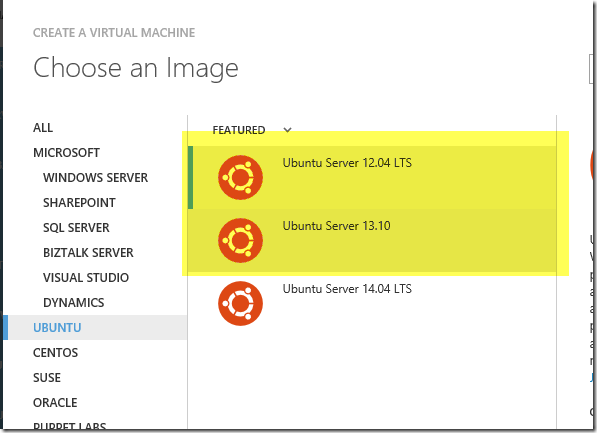Choose Ubuntu Server 13.10 image

pos(372,240)
